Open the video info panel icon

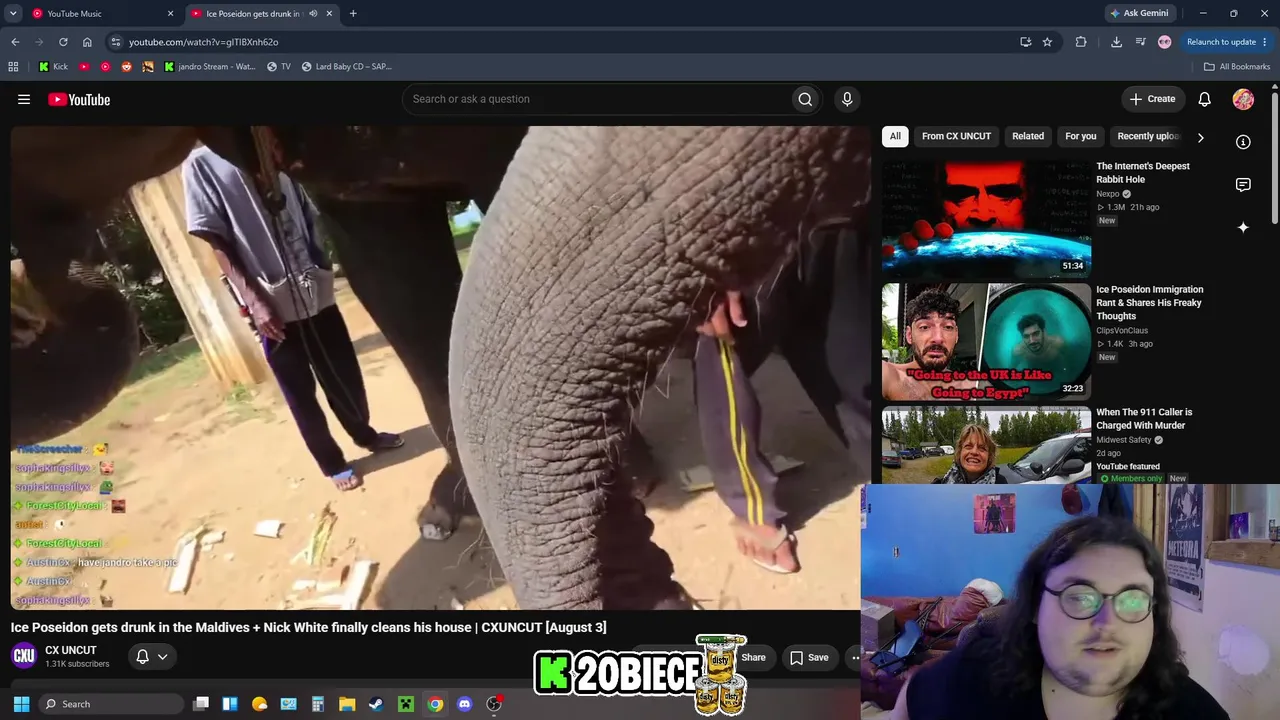click(x=1243, y=142)
